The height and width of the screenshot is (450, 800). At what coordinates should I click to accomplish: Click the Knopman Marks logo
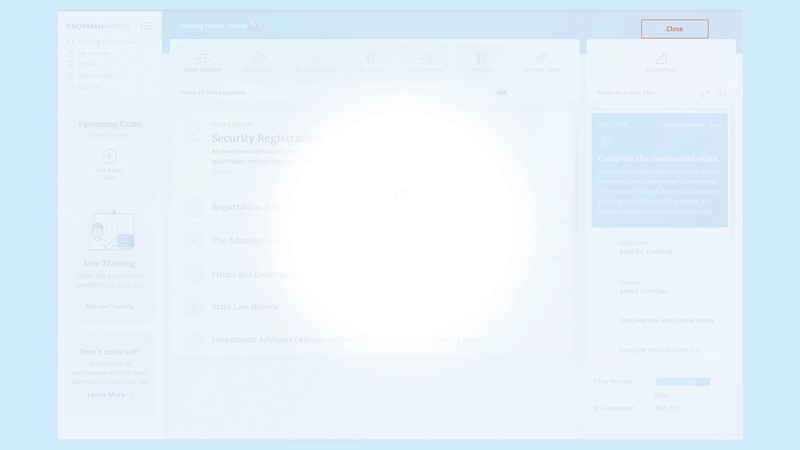pyautogui.click(x=97, y=27)
